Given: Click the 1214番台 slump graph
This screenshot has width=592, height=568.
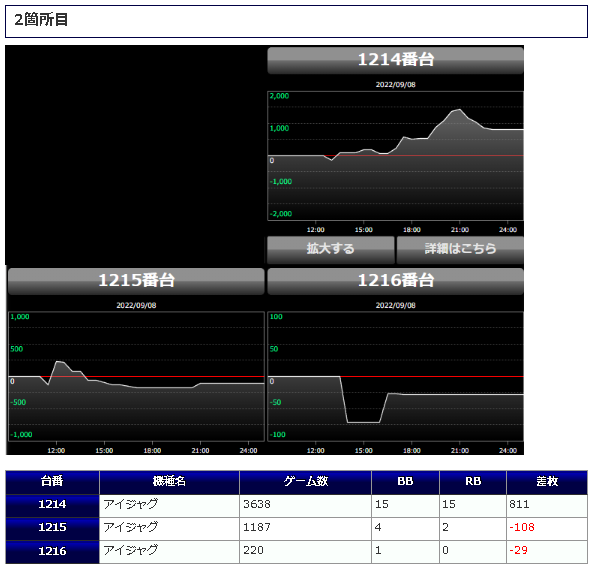Looking at the screenshot, I should [395, 156].
